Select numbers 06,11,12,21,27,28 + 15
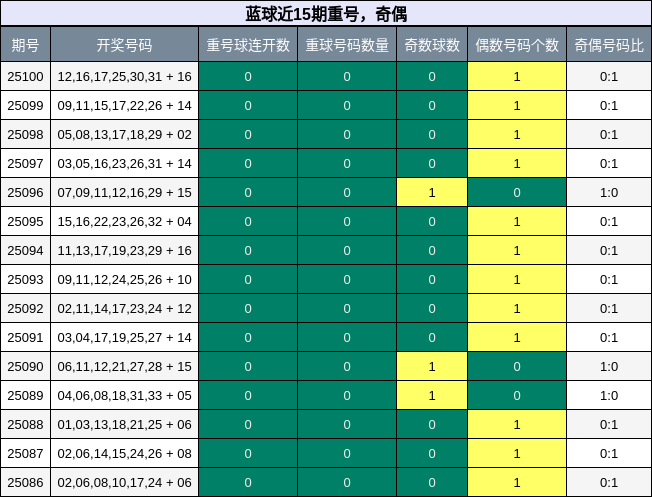This screenshot has height=497, width=652. click(124, 366)
